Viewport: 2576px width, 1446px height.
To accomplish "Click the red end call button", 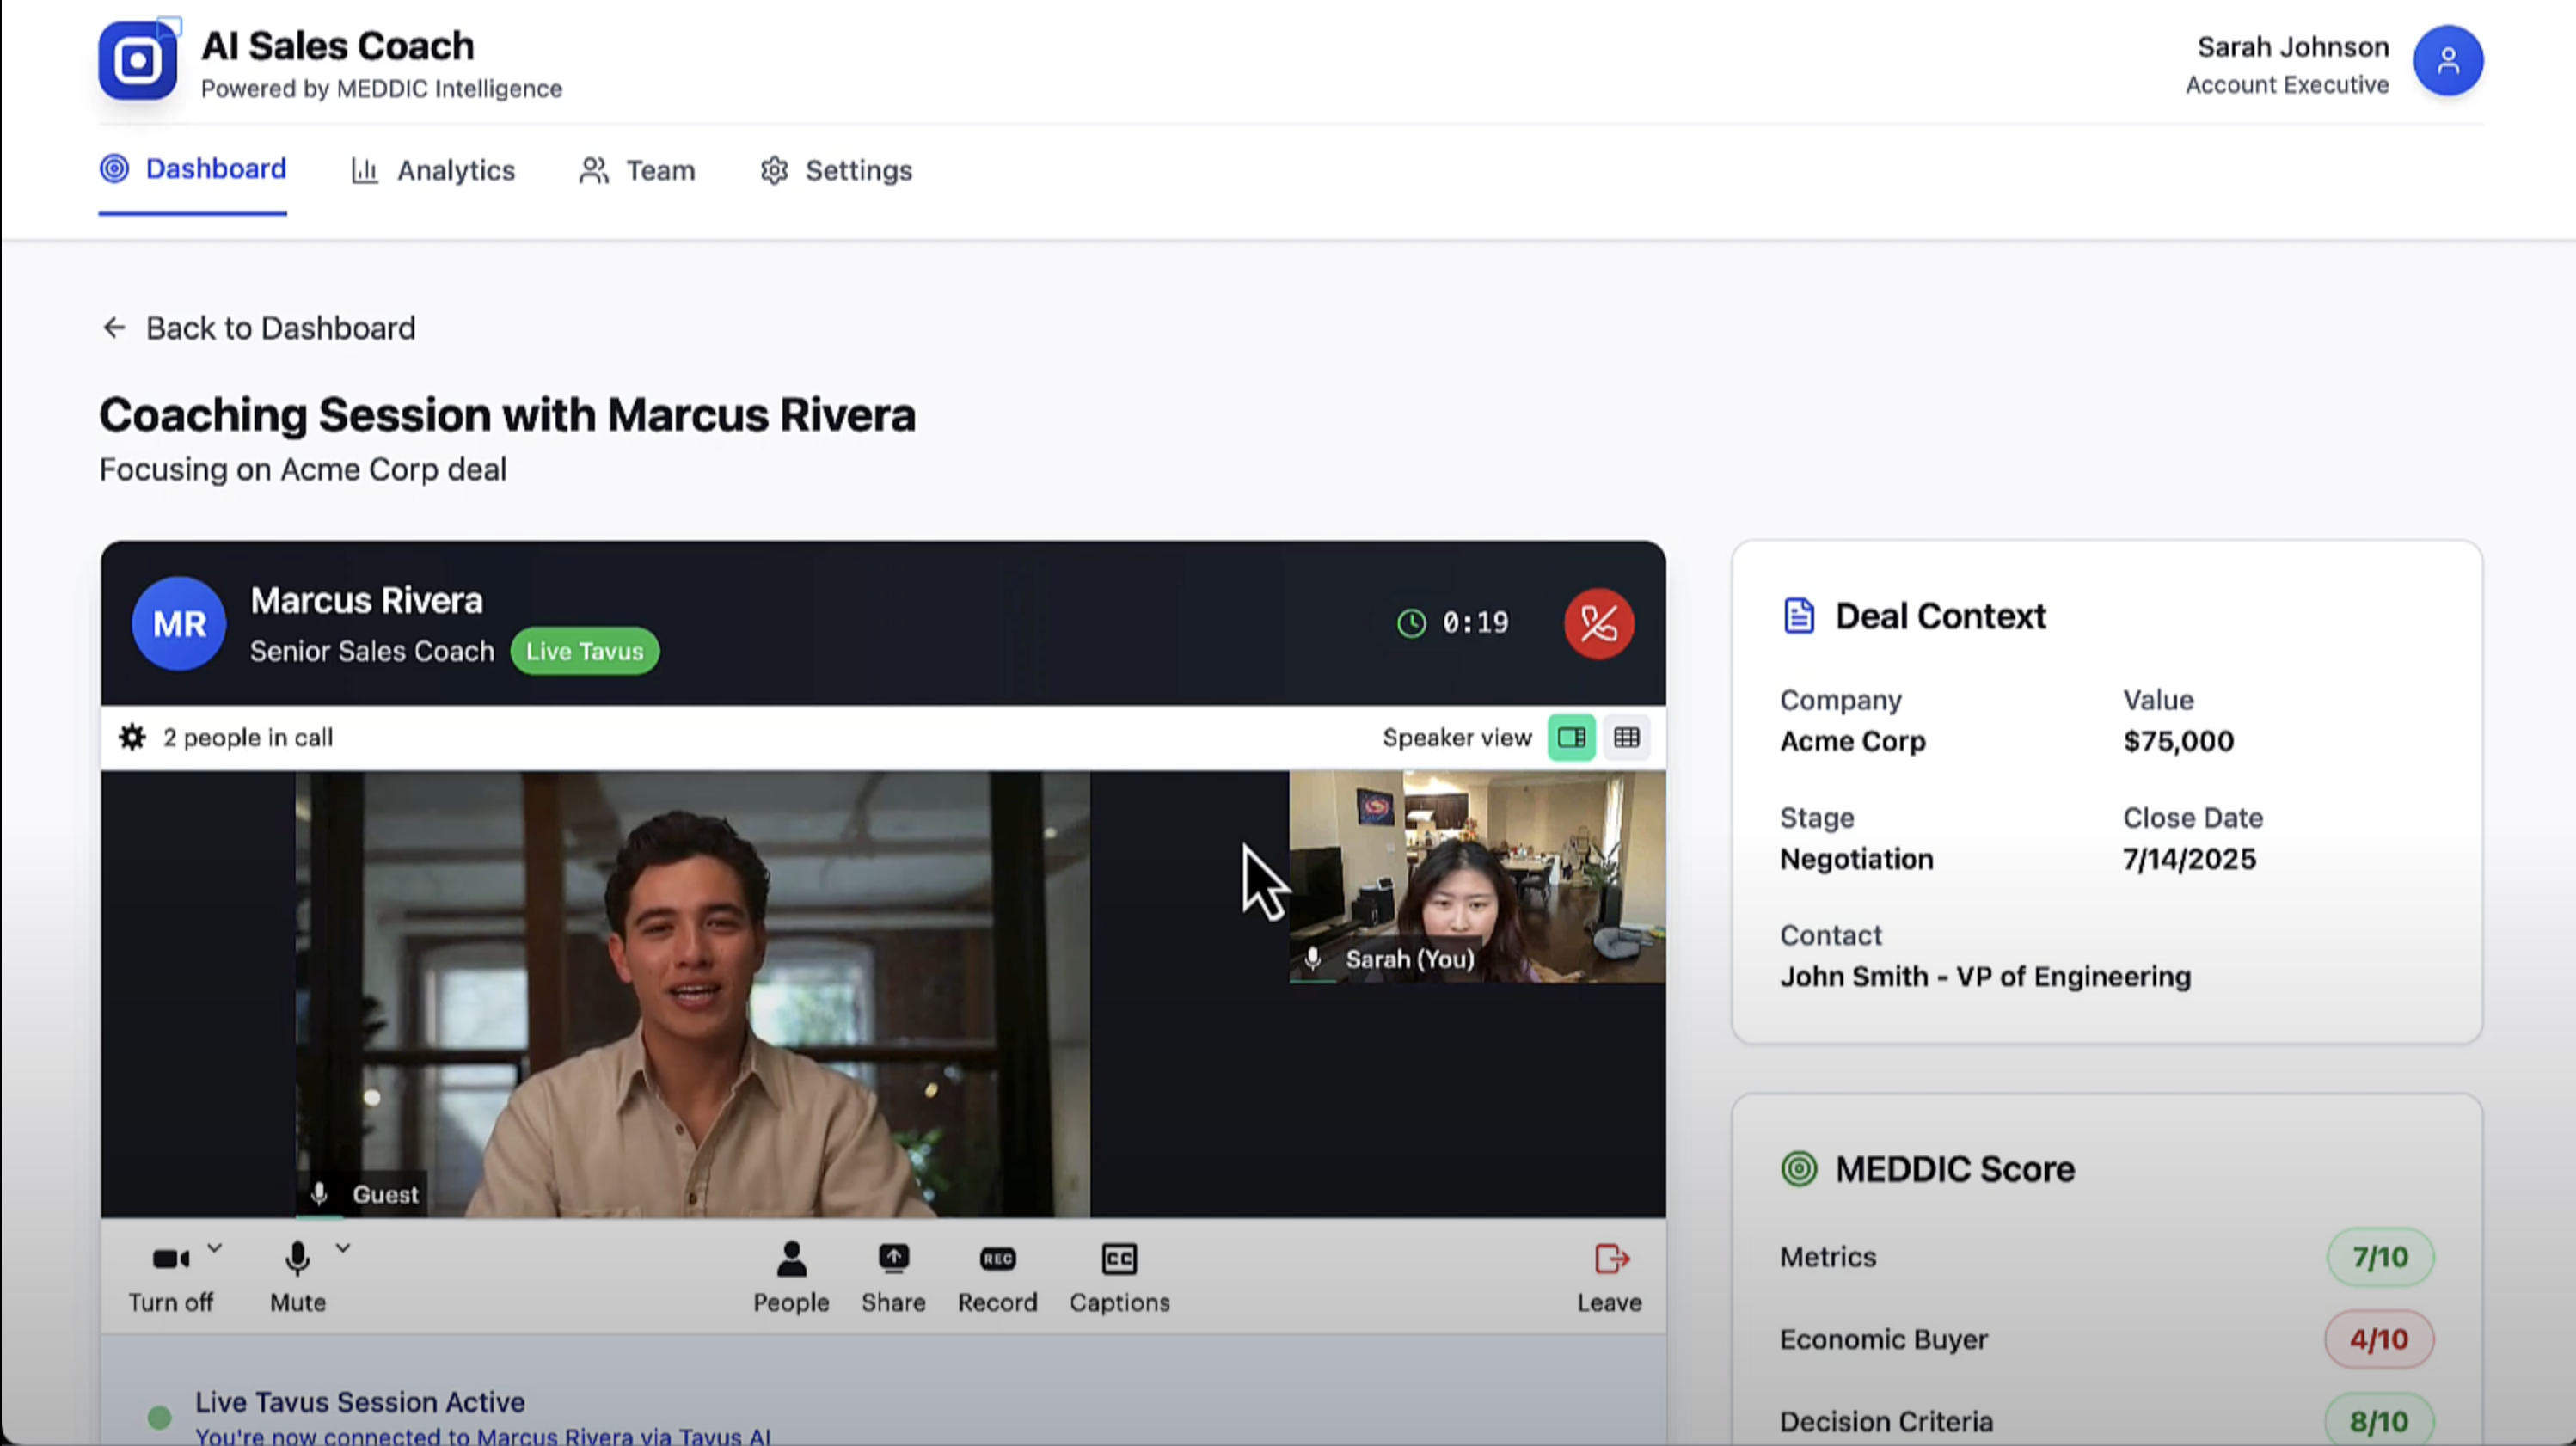I will click(1598, 624).
